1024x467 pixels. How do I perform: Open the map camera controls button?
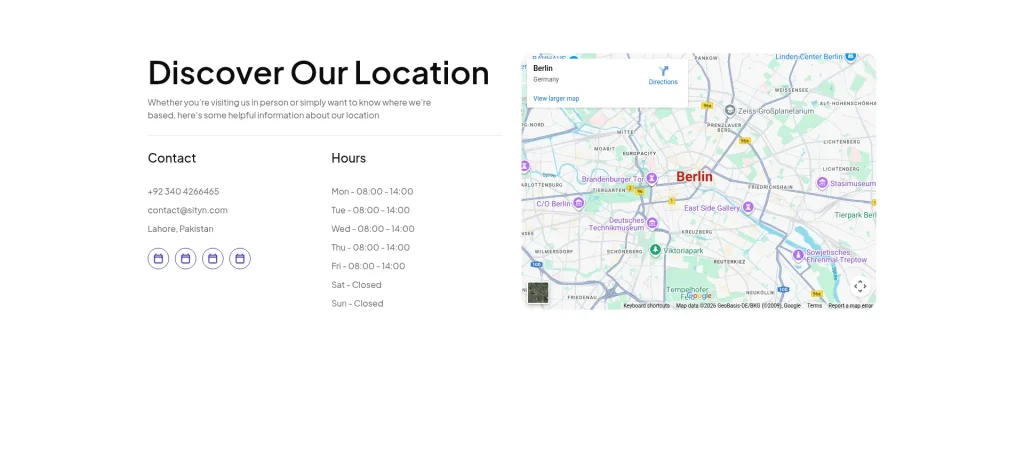(x=860, y=286)
